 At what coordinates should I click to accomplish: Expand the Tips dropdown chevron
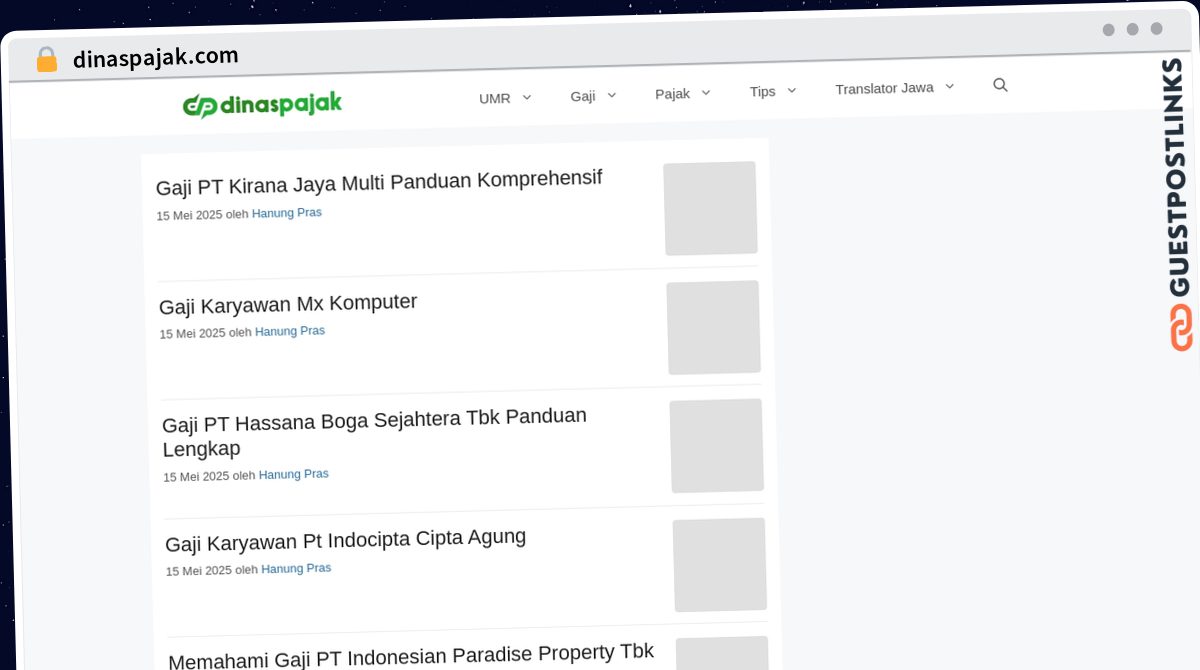click(x=790, y=90)
